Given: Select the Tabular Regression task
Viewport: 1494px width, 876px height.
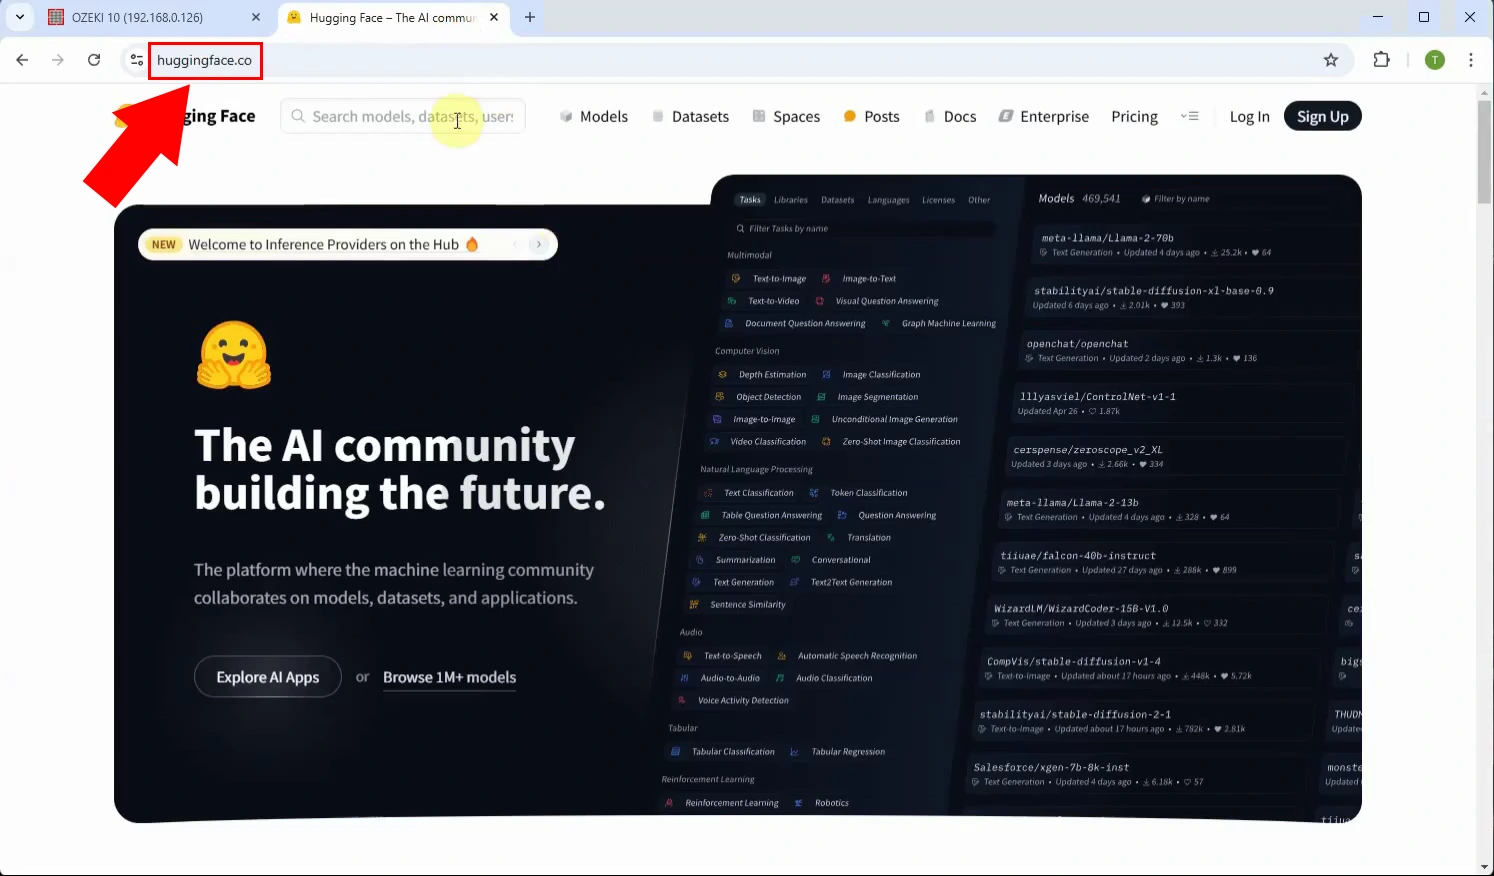Looking at the screenshot, I should [838, 752].
